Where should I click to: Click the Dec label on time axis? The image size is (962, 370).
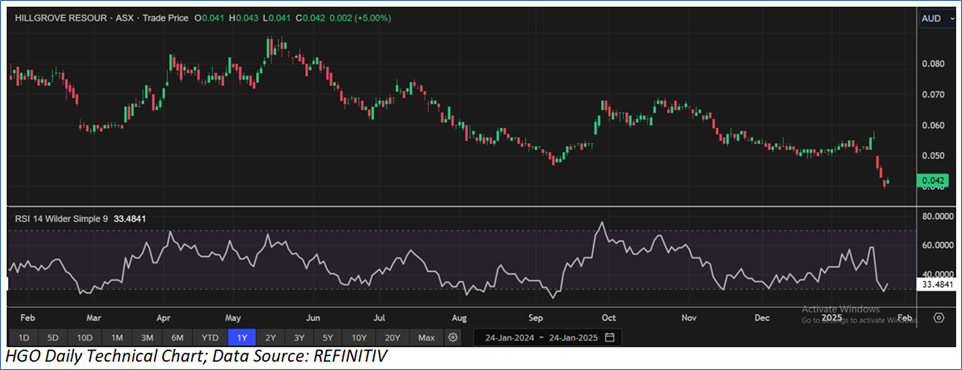pyautogui.click(x=762, y=318)
